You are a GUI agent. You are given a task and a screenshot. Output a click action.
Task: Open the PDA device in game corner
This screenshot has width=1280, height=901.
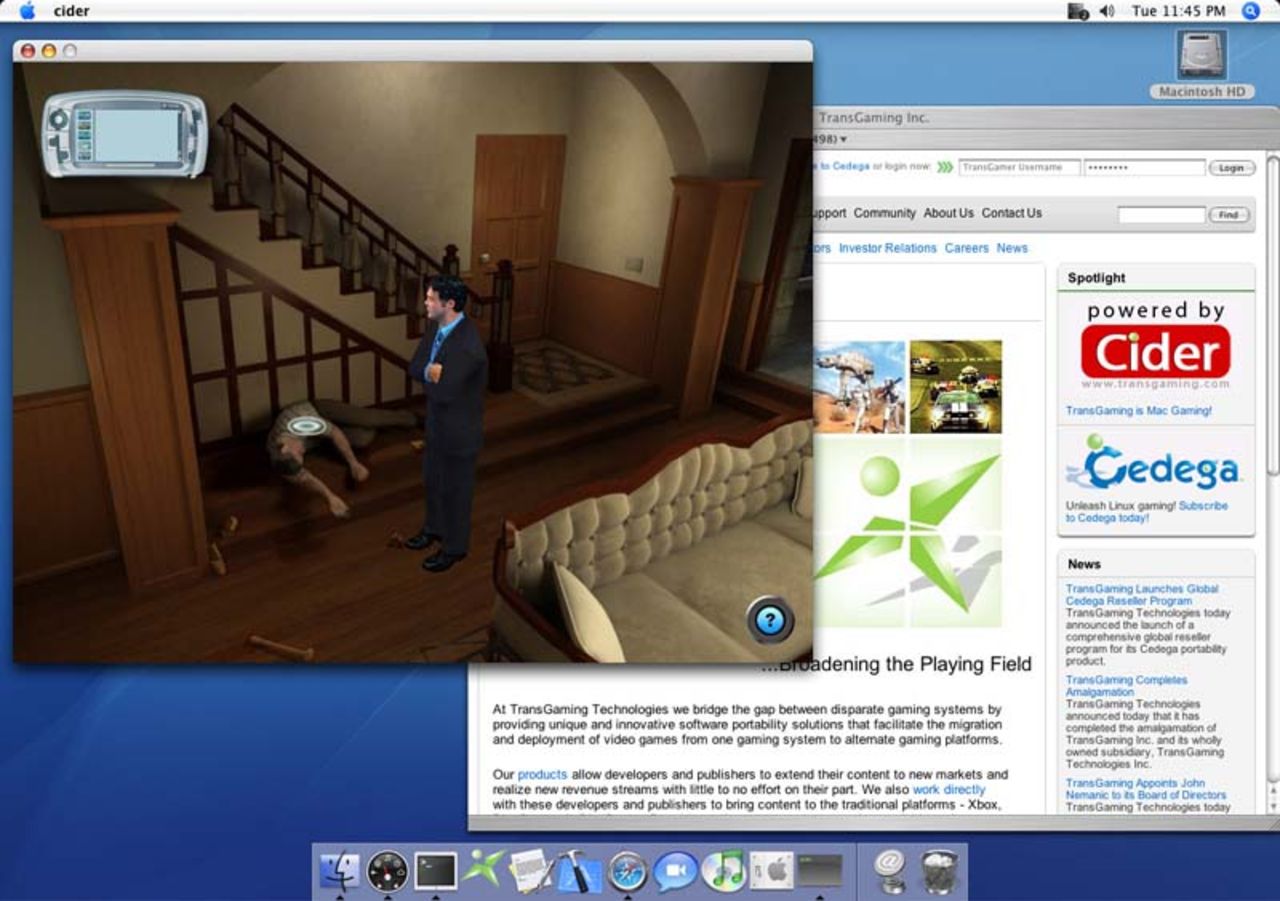click(x=125, y=134)
